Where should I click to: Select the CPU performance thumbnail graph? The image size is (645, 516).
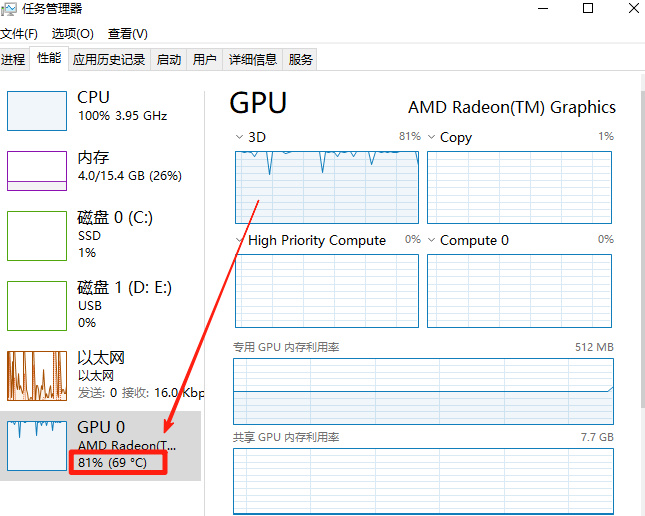pyautogui.click(x=37, y=110)
